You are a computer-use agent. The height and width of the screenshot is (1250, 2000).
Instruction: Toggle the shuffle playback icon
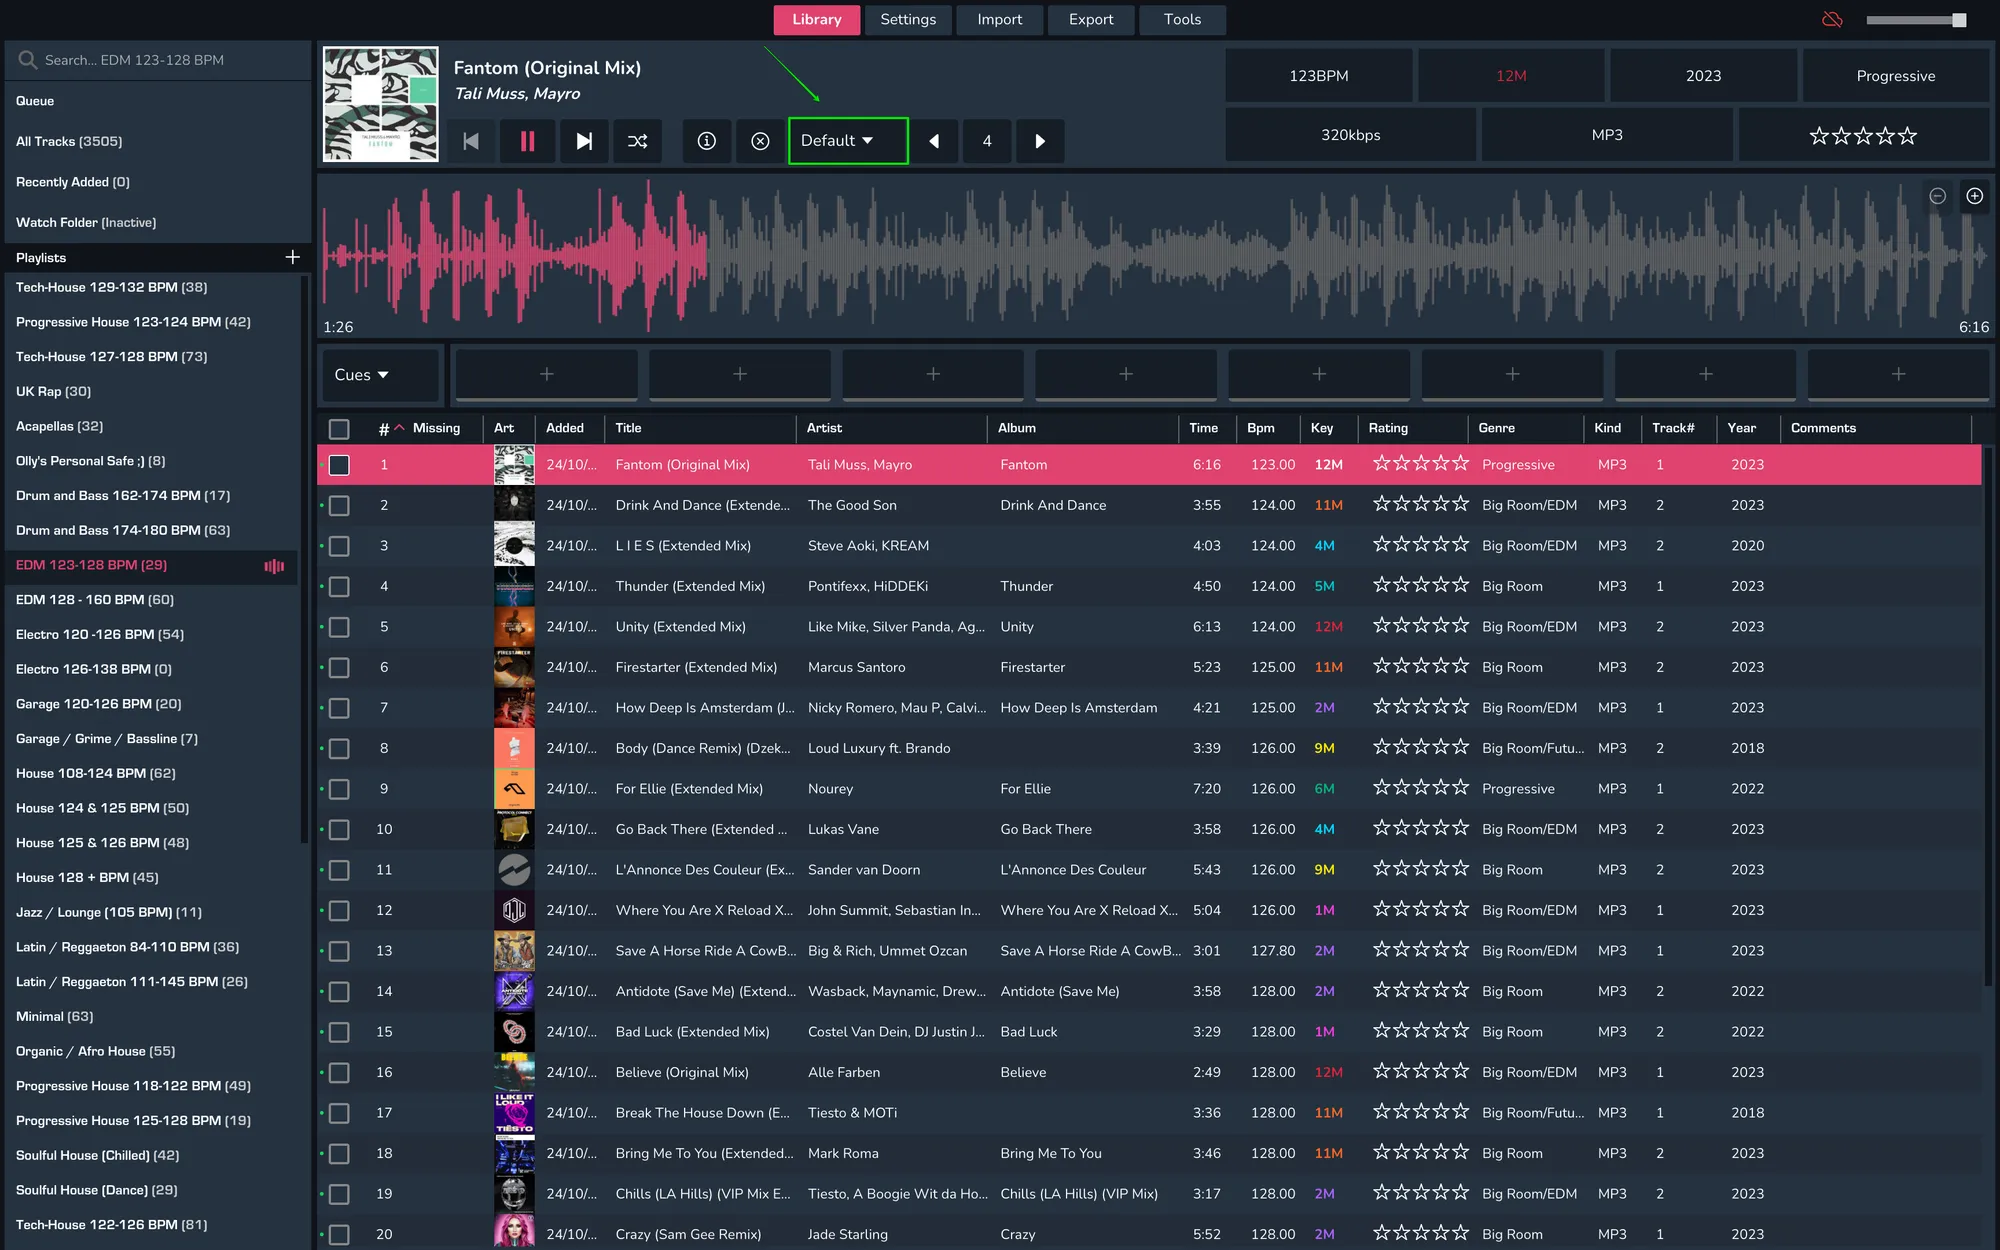(637, 141)
